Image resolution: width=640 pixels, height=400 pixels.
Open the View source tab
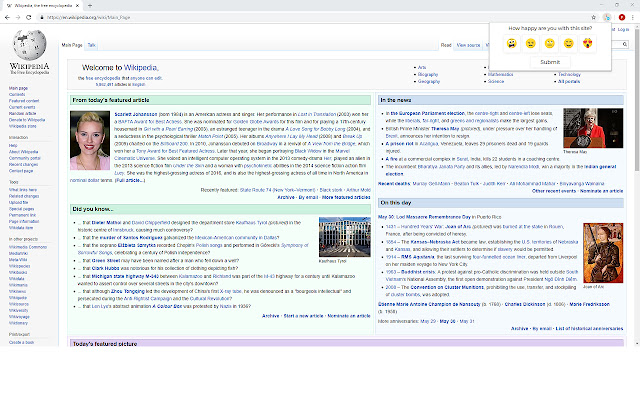(x=468, y=45)
